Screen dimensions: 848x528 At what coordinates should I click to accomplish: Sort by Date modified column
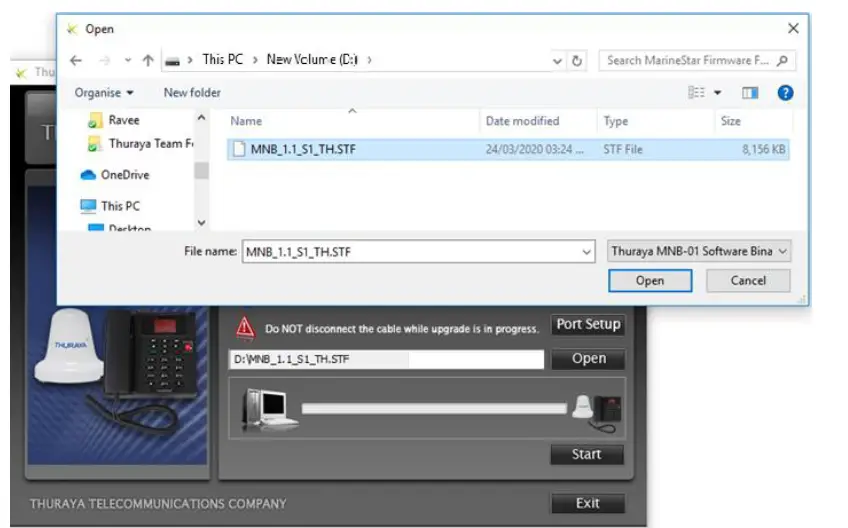click(522, 121)
